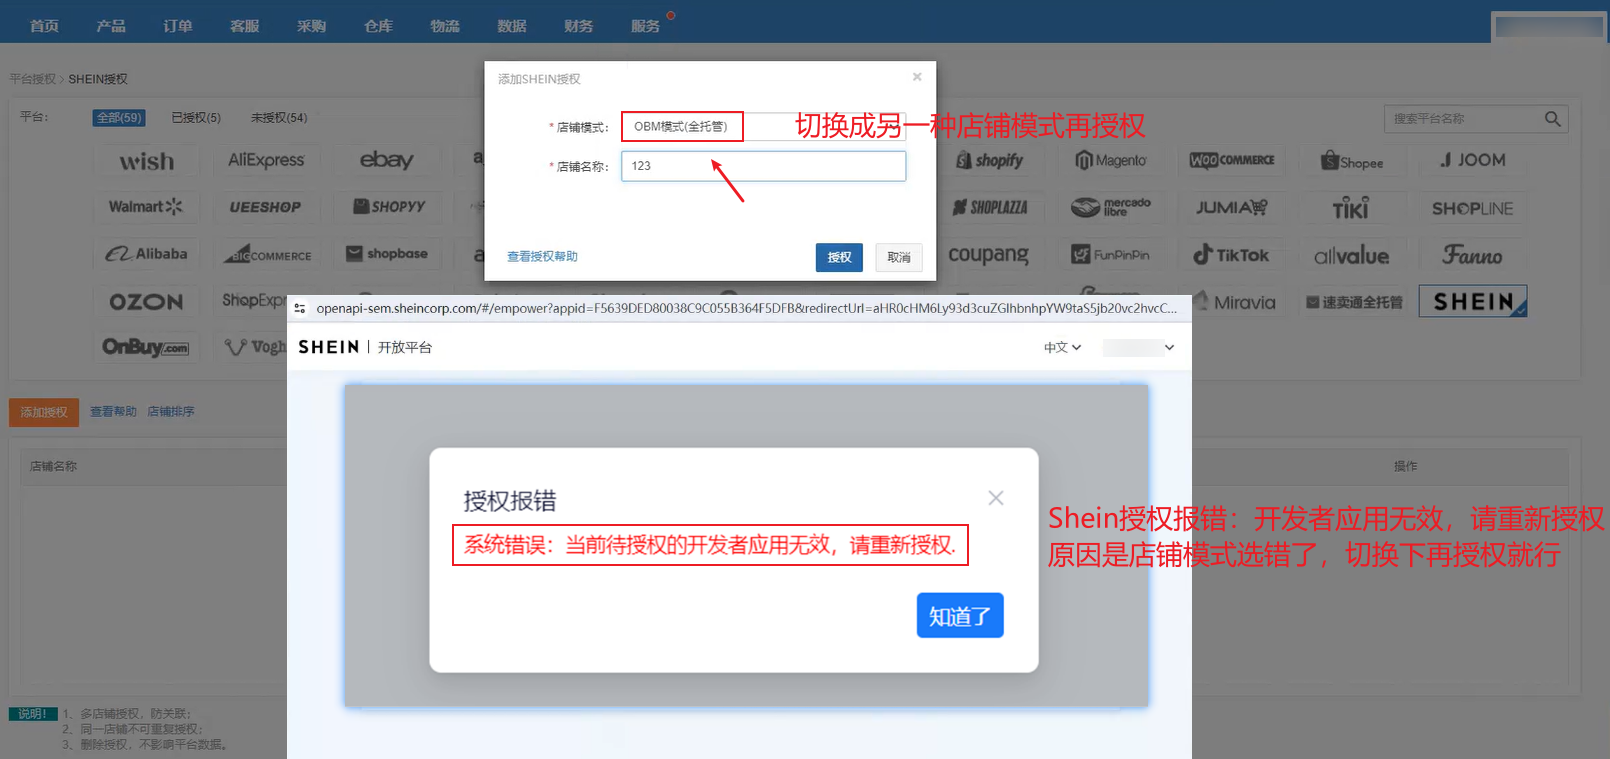The image size is (1610, 759).
Task: Pick the allvalue platform logo
Action: 1352,256
